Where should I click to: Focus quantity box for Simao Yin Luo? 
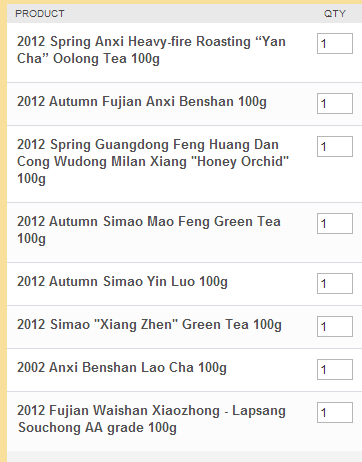[335, 283]
